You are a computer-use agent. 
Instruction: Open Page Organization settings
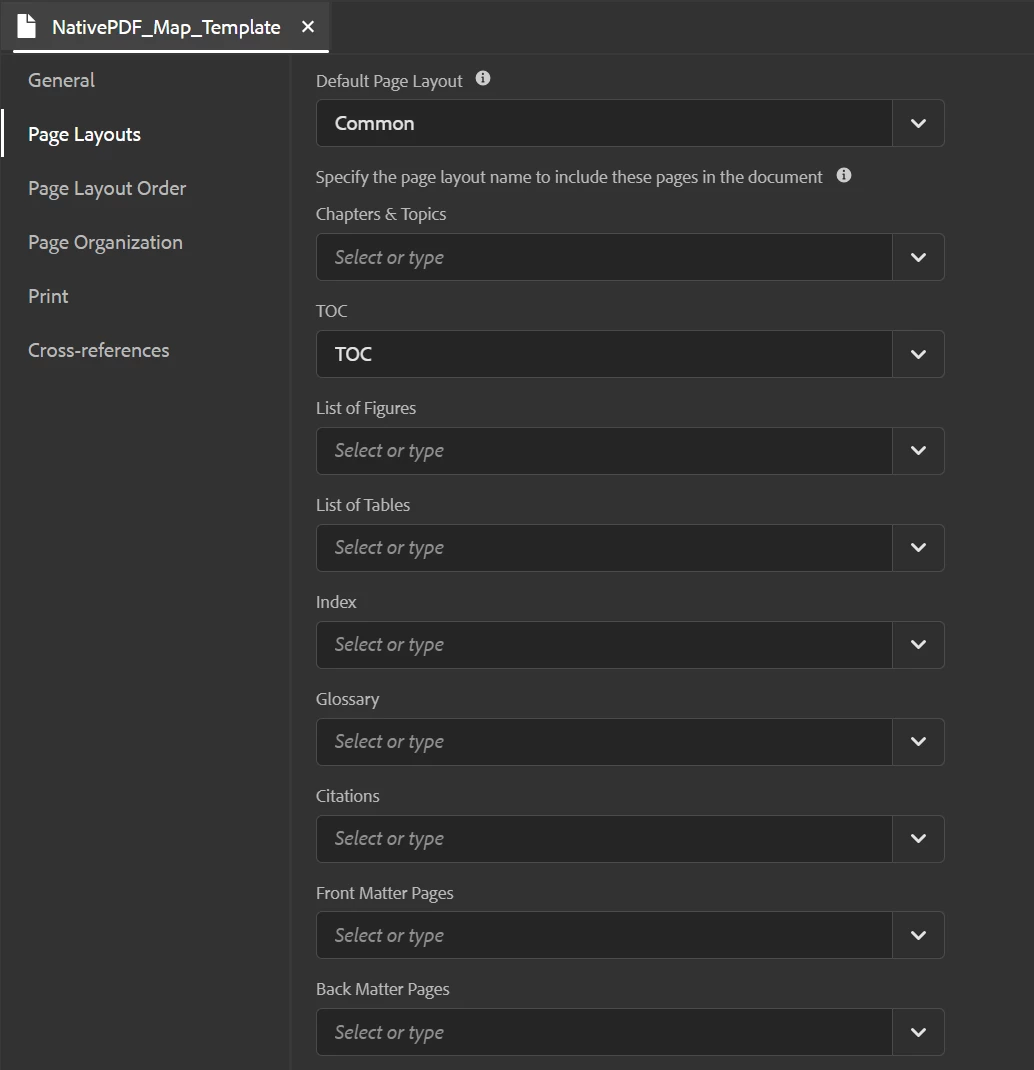coord(105,242)
